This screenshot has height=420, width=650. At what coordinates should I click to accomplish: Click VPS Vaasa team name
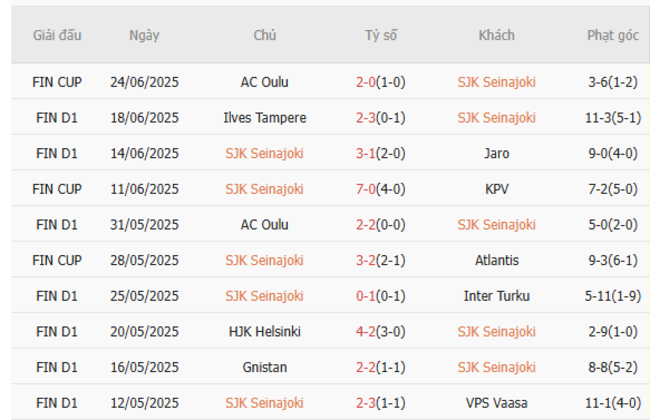pyautogui.click(x=497, y=403)
